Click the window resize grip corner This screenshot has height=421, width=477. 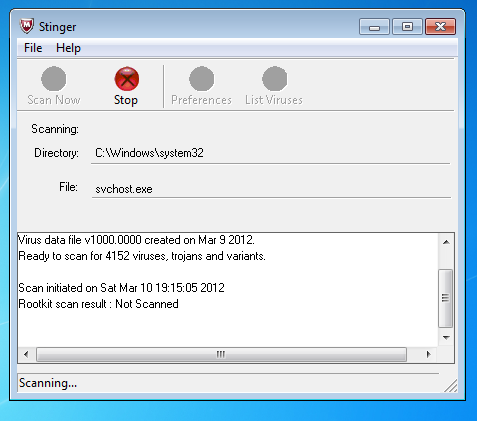[x=451, y=386]
